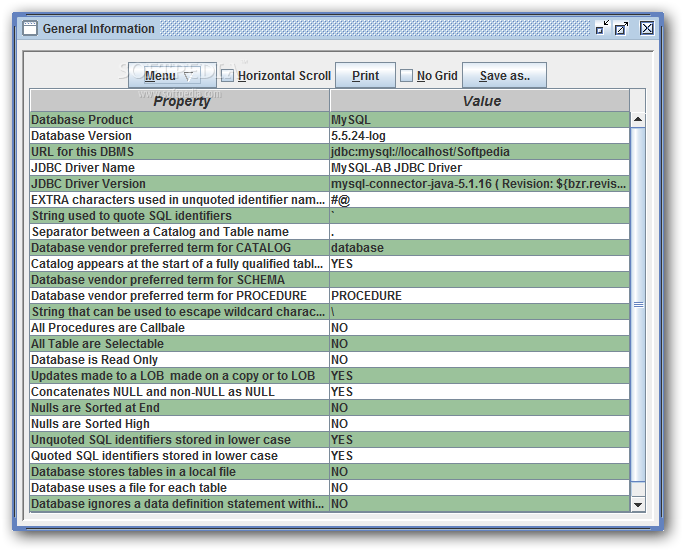Screen dimensions: 684x551
Task: Select 'Database uses a file for each table'
Action: pos(180,488)
